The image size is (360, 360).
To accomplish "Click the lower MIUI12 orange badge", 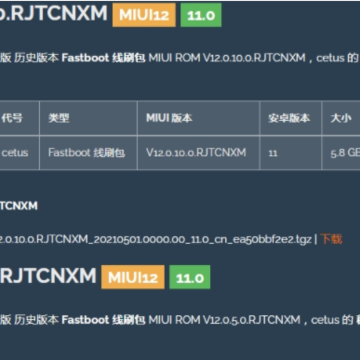I will (x=133, y=277).
